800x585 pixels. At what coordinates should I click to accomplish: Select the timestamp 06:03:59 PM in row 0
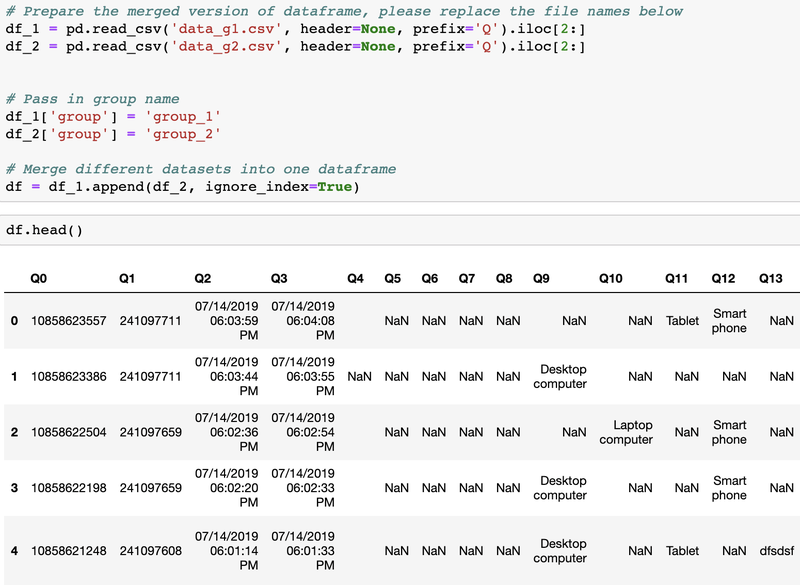pos(232,320)
